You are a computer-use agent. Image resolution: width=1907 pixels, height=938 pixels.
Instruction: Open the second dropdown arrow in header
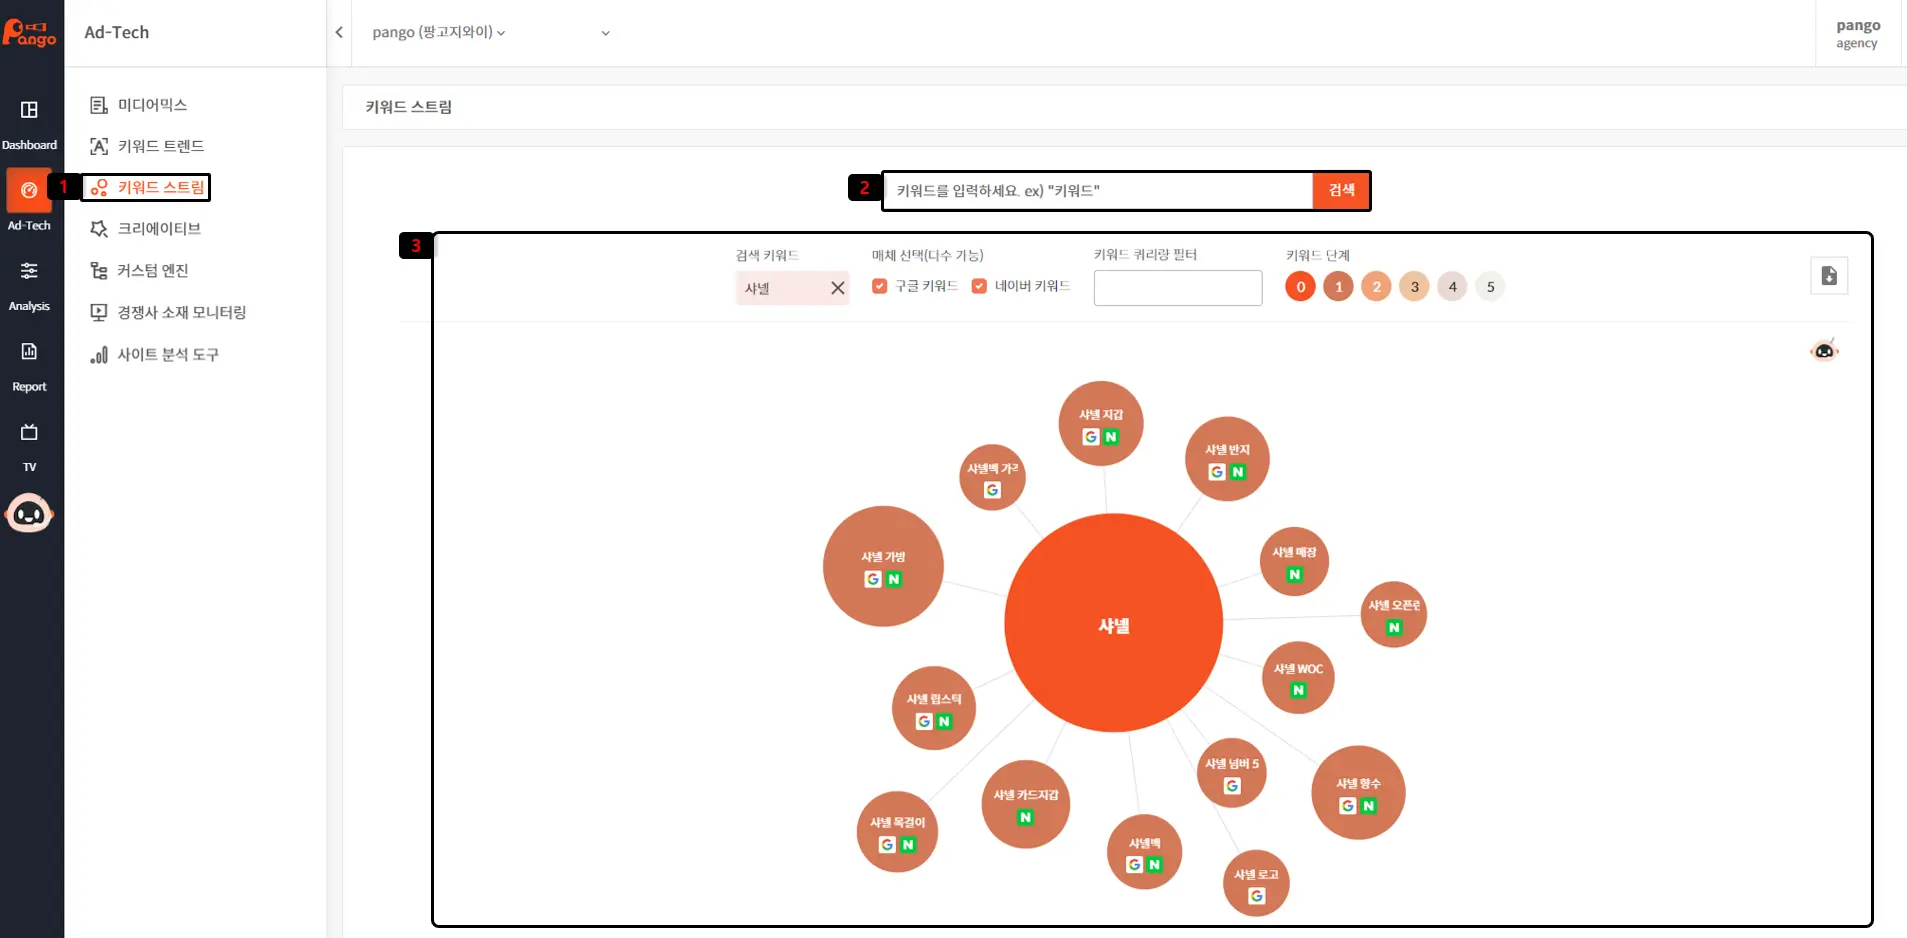pyautogui.click(x=605, y=33)
